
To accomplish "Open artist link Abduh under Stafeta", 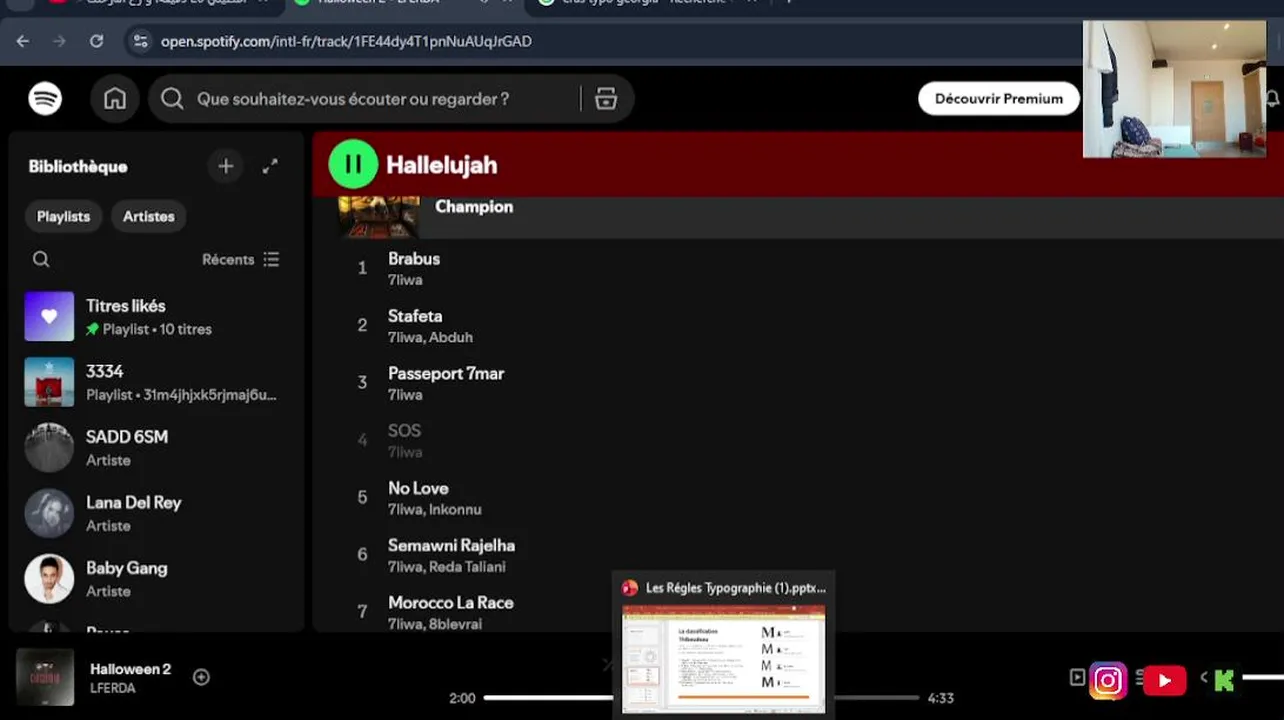I will (x=451, y=337).
